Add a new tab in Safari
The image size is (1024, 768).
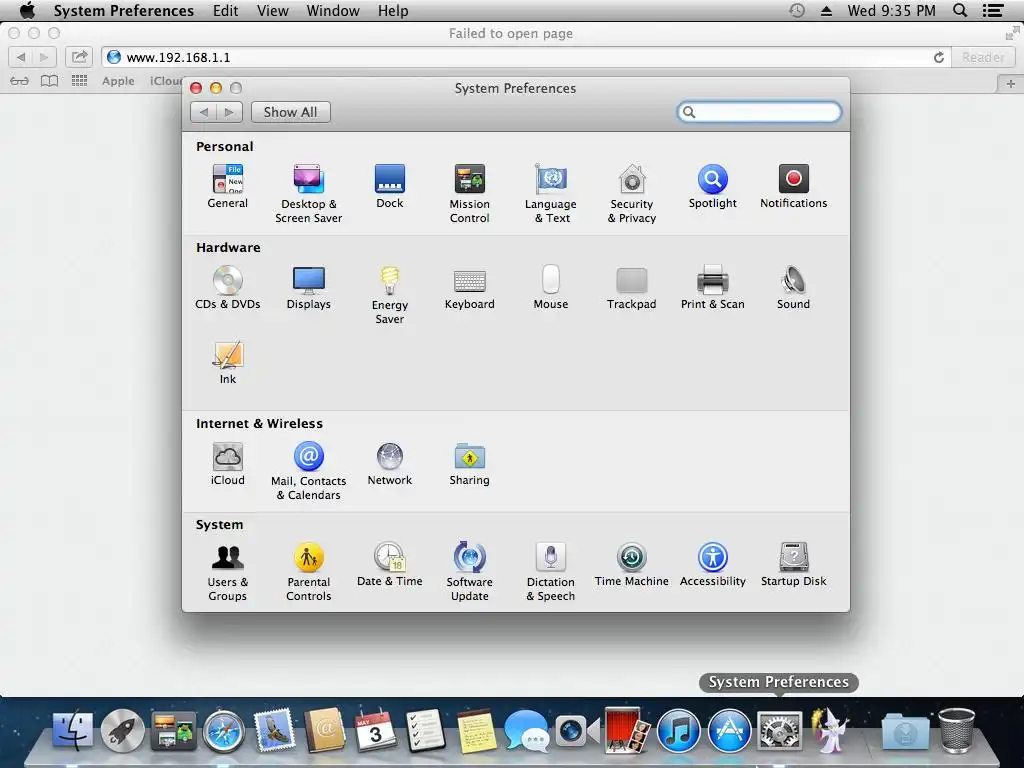pyautogui.click(x=1010, y=84)
